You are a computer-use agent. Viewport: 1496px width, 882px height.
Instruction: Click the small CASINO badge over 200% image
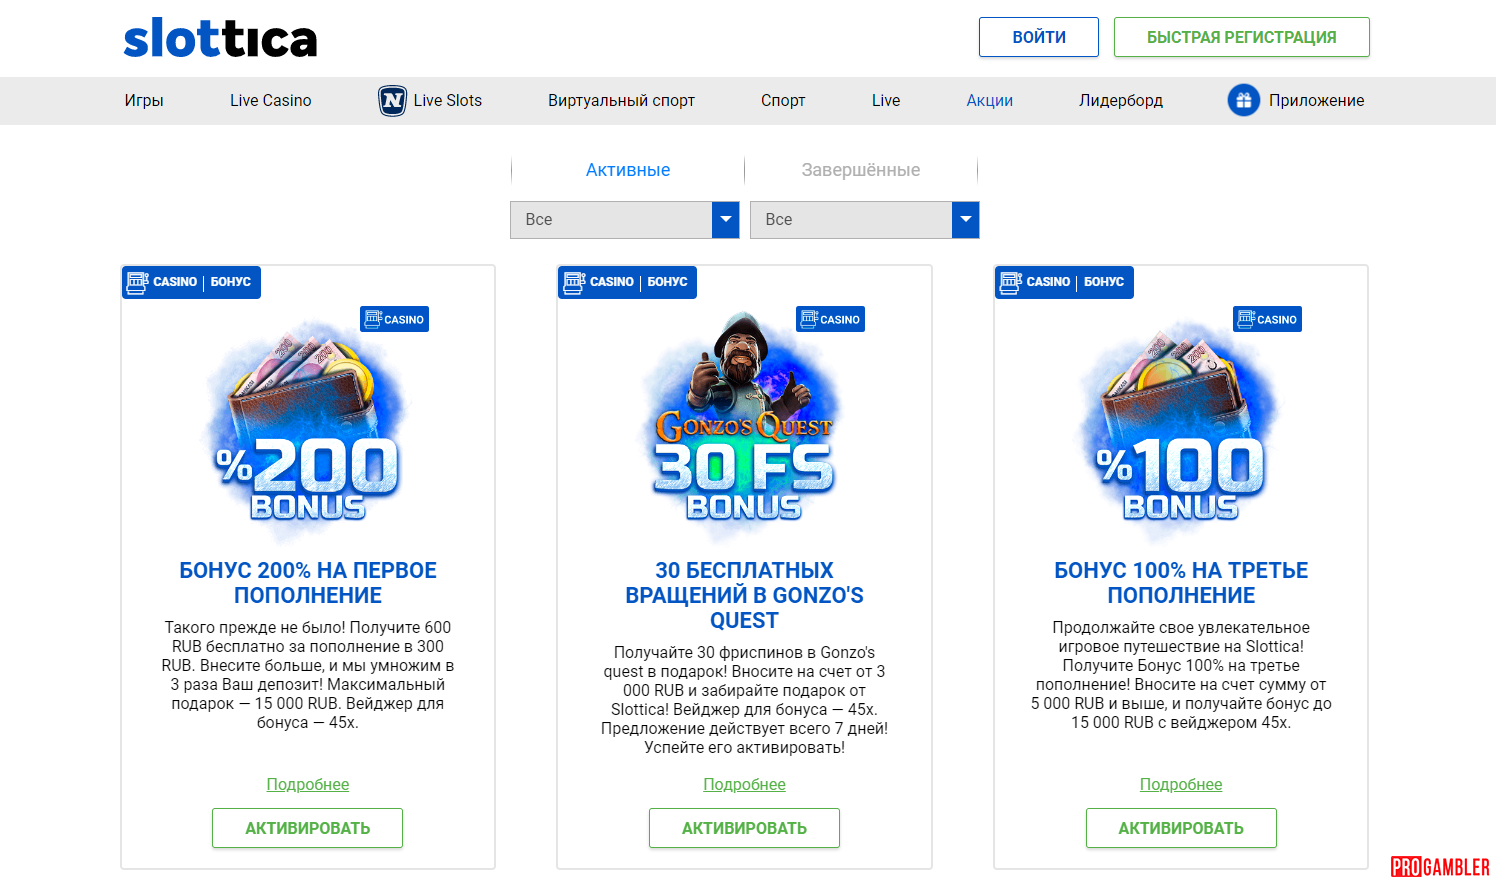tap(394, 320)
